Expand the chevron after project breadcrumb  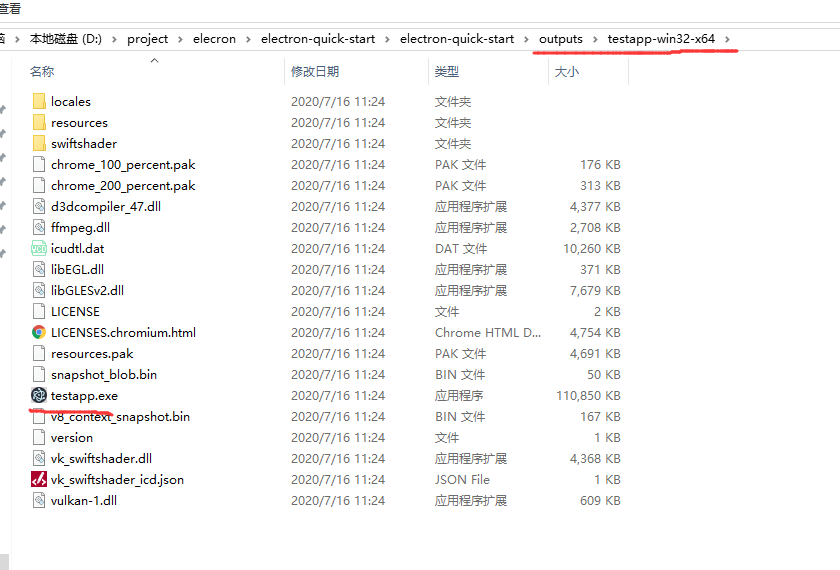click(180, 39)
